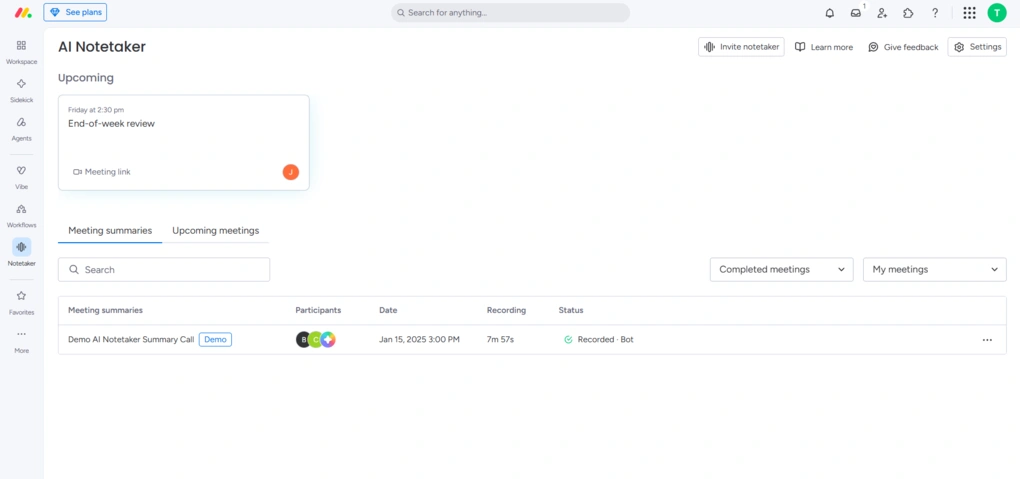Image resolution: width=1020 pixels, height=479 pixels.
Task: Click the AI bot participant avatar
Action: click(x=328, y=340)
